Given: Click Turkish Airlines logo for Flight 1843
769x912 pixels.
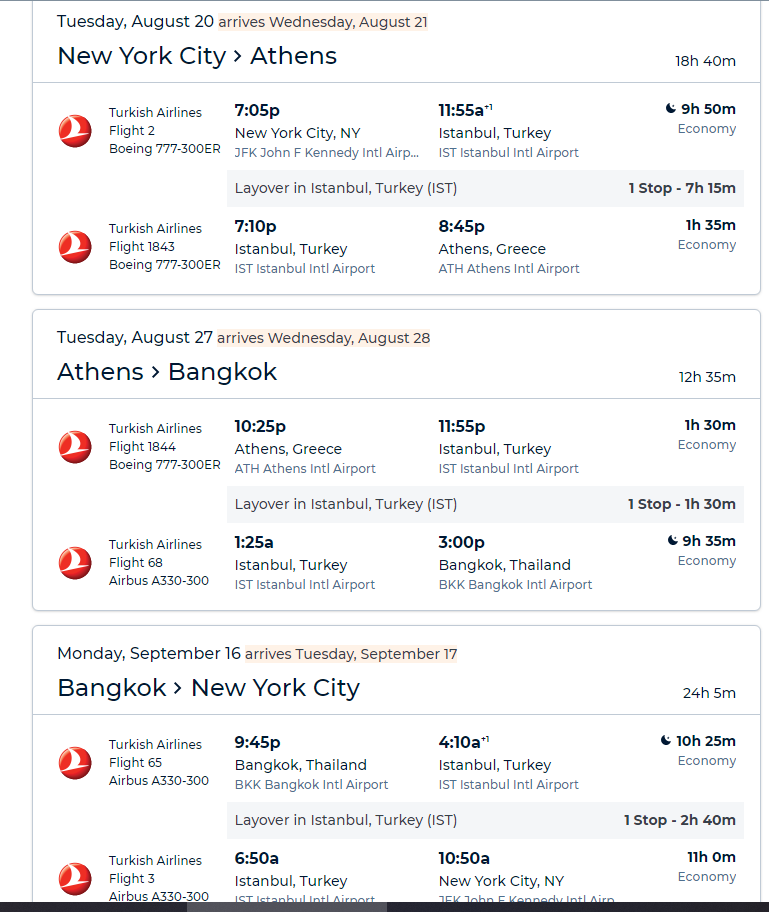Looking at the screenshot, I should coord(75,247).
